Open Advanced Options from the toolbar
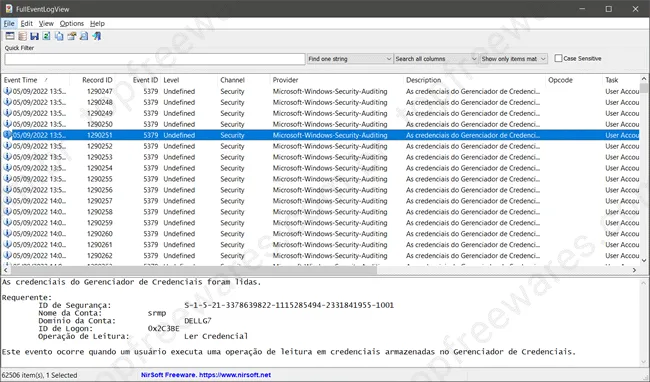This screenshot has width=650, height=382. tap(10, 36)
